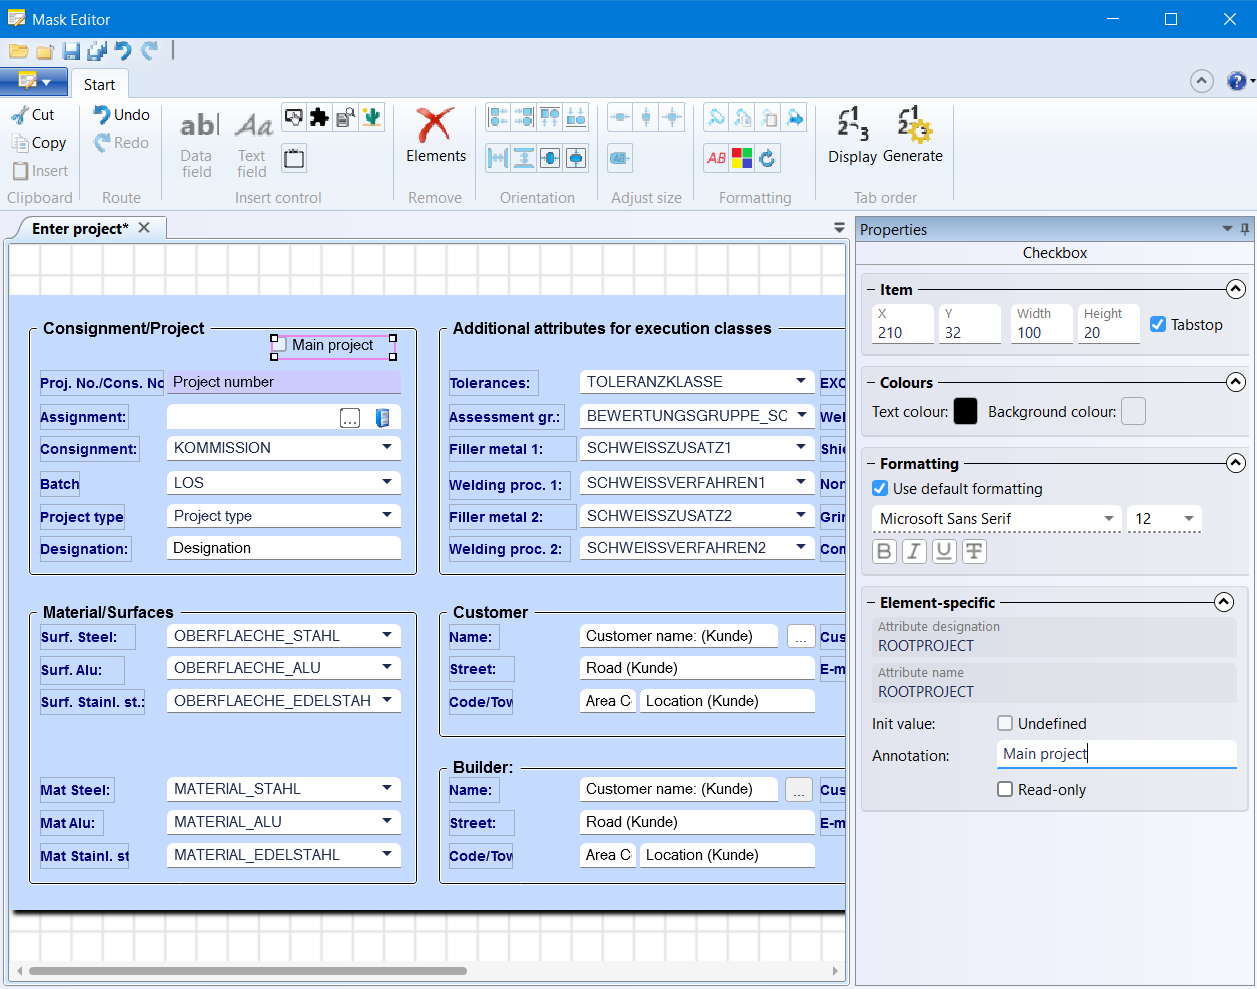Enable the Read-only checkbox
Viewport: 1257px width, 989px height.
[x=1005, y=790]
